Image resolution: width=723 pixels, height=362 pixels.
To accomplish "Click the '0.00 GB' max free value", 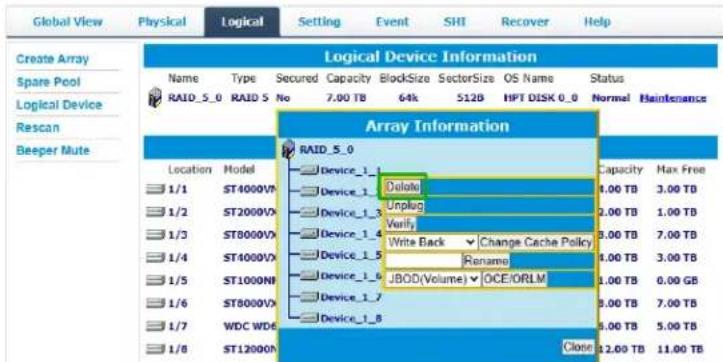I will 677,281.
